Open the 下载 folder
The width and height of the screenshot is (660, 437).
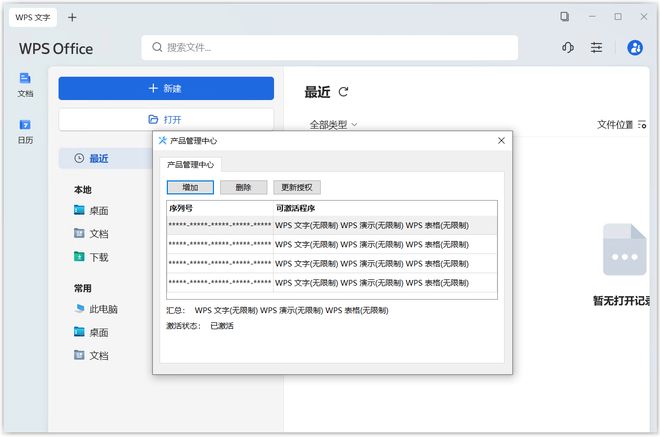[x=91, y=257]
